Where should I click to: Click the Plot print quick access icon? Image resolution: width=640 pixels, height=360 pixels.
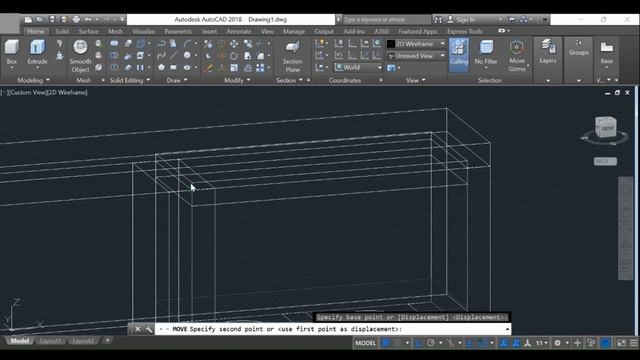coord(76,19)
